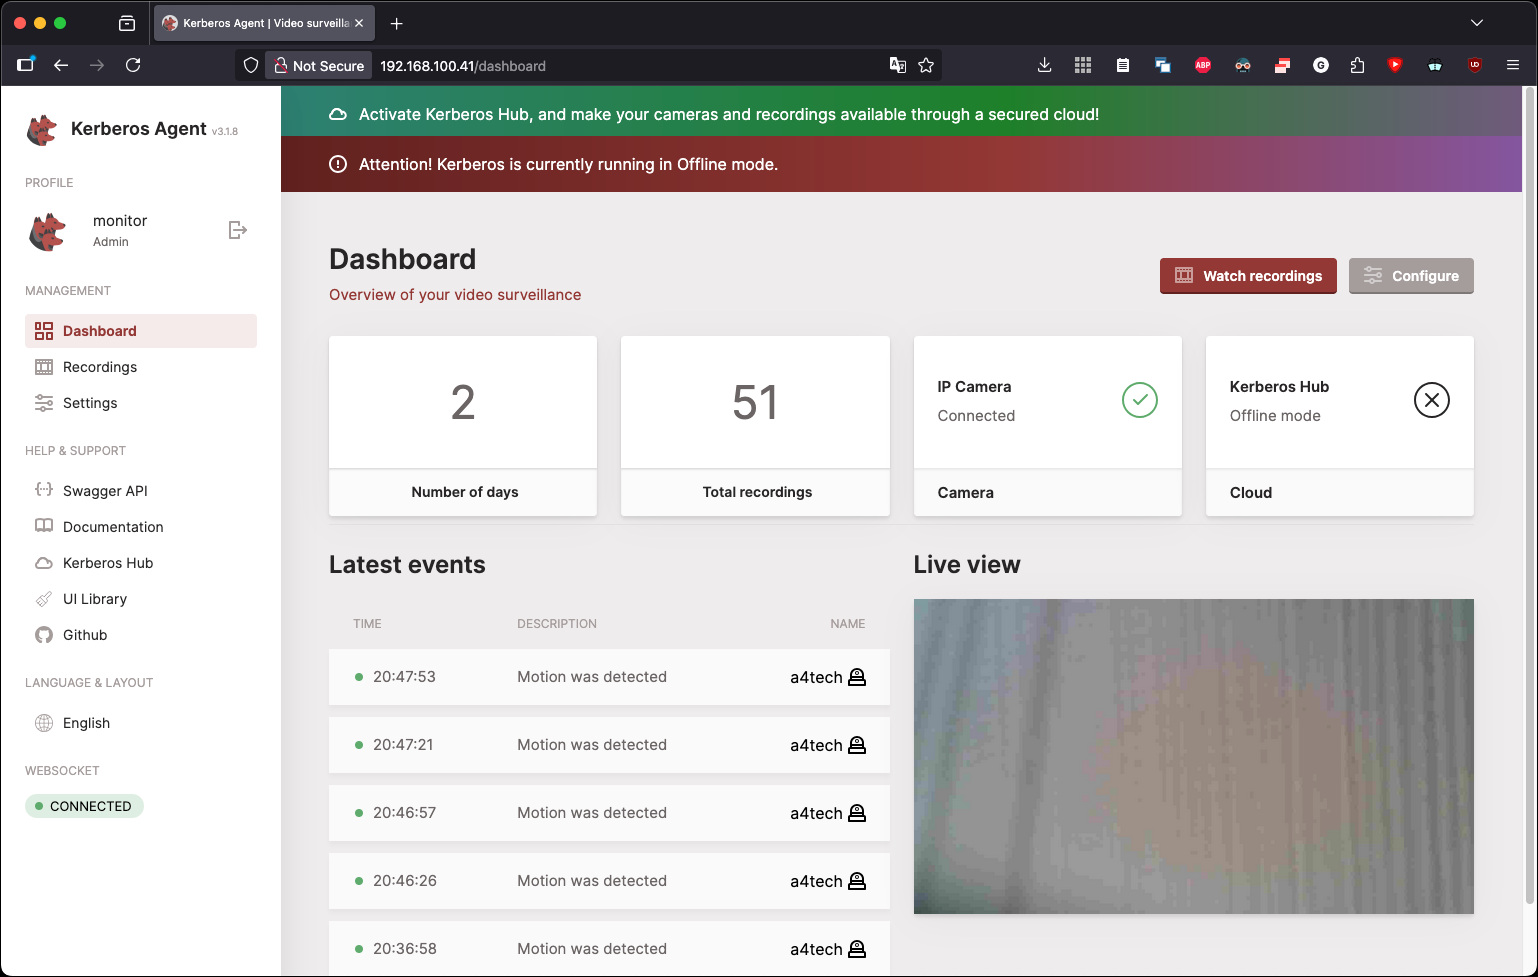Select English language option
Image resolution: width=1538 pixels, height=977 pixels.
coord(141,723)
